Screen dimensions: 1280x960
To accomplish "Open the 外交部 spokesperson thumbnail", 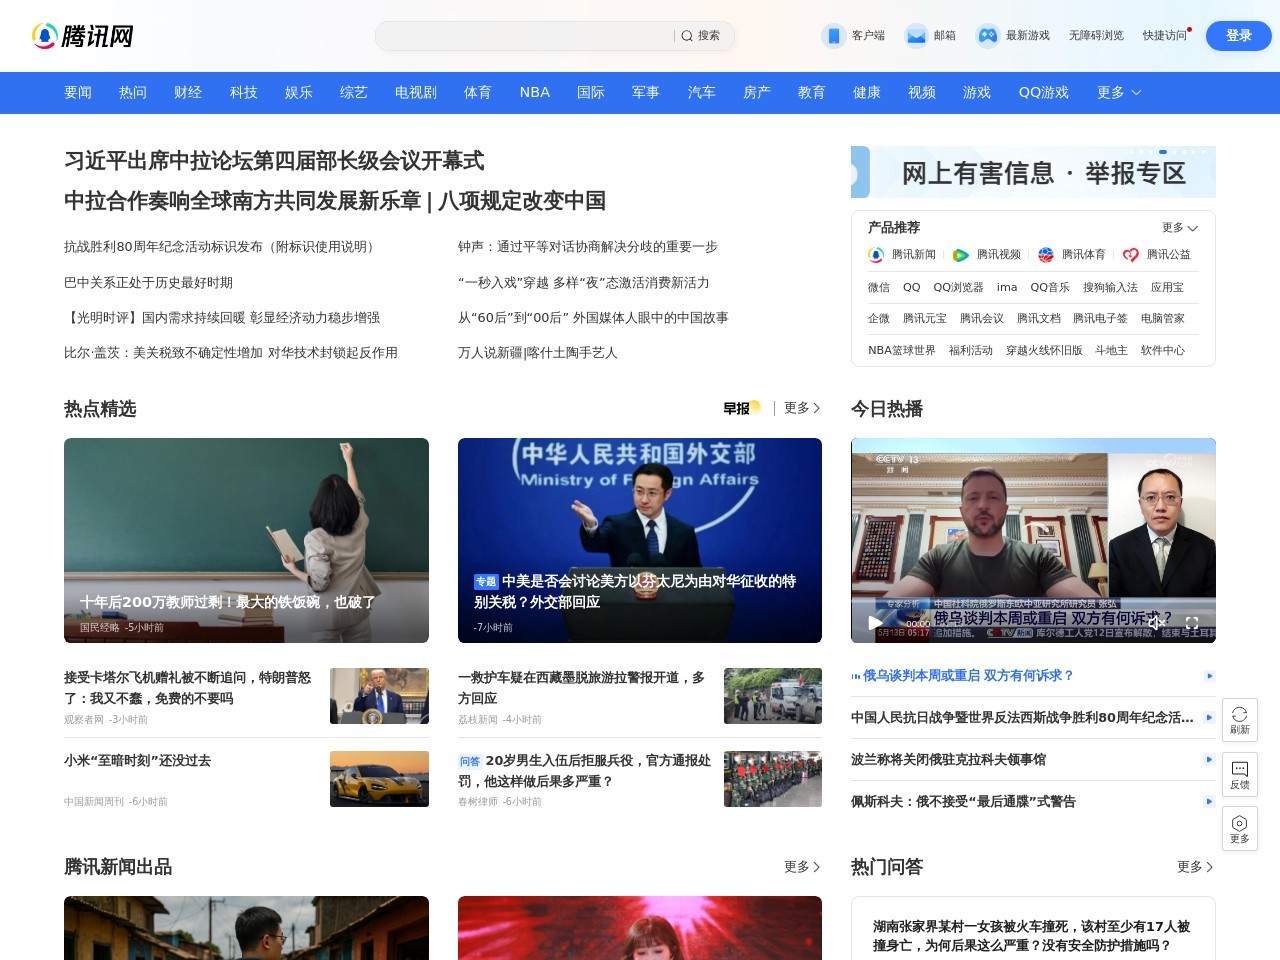I will [x=640, y=540].
